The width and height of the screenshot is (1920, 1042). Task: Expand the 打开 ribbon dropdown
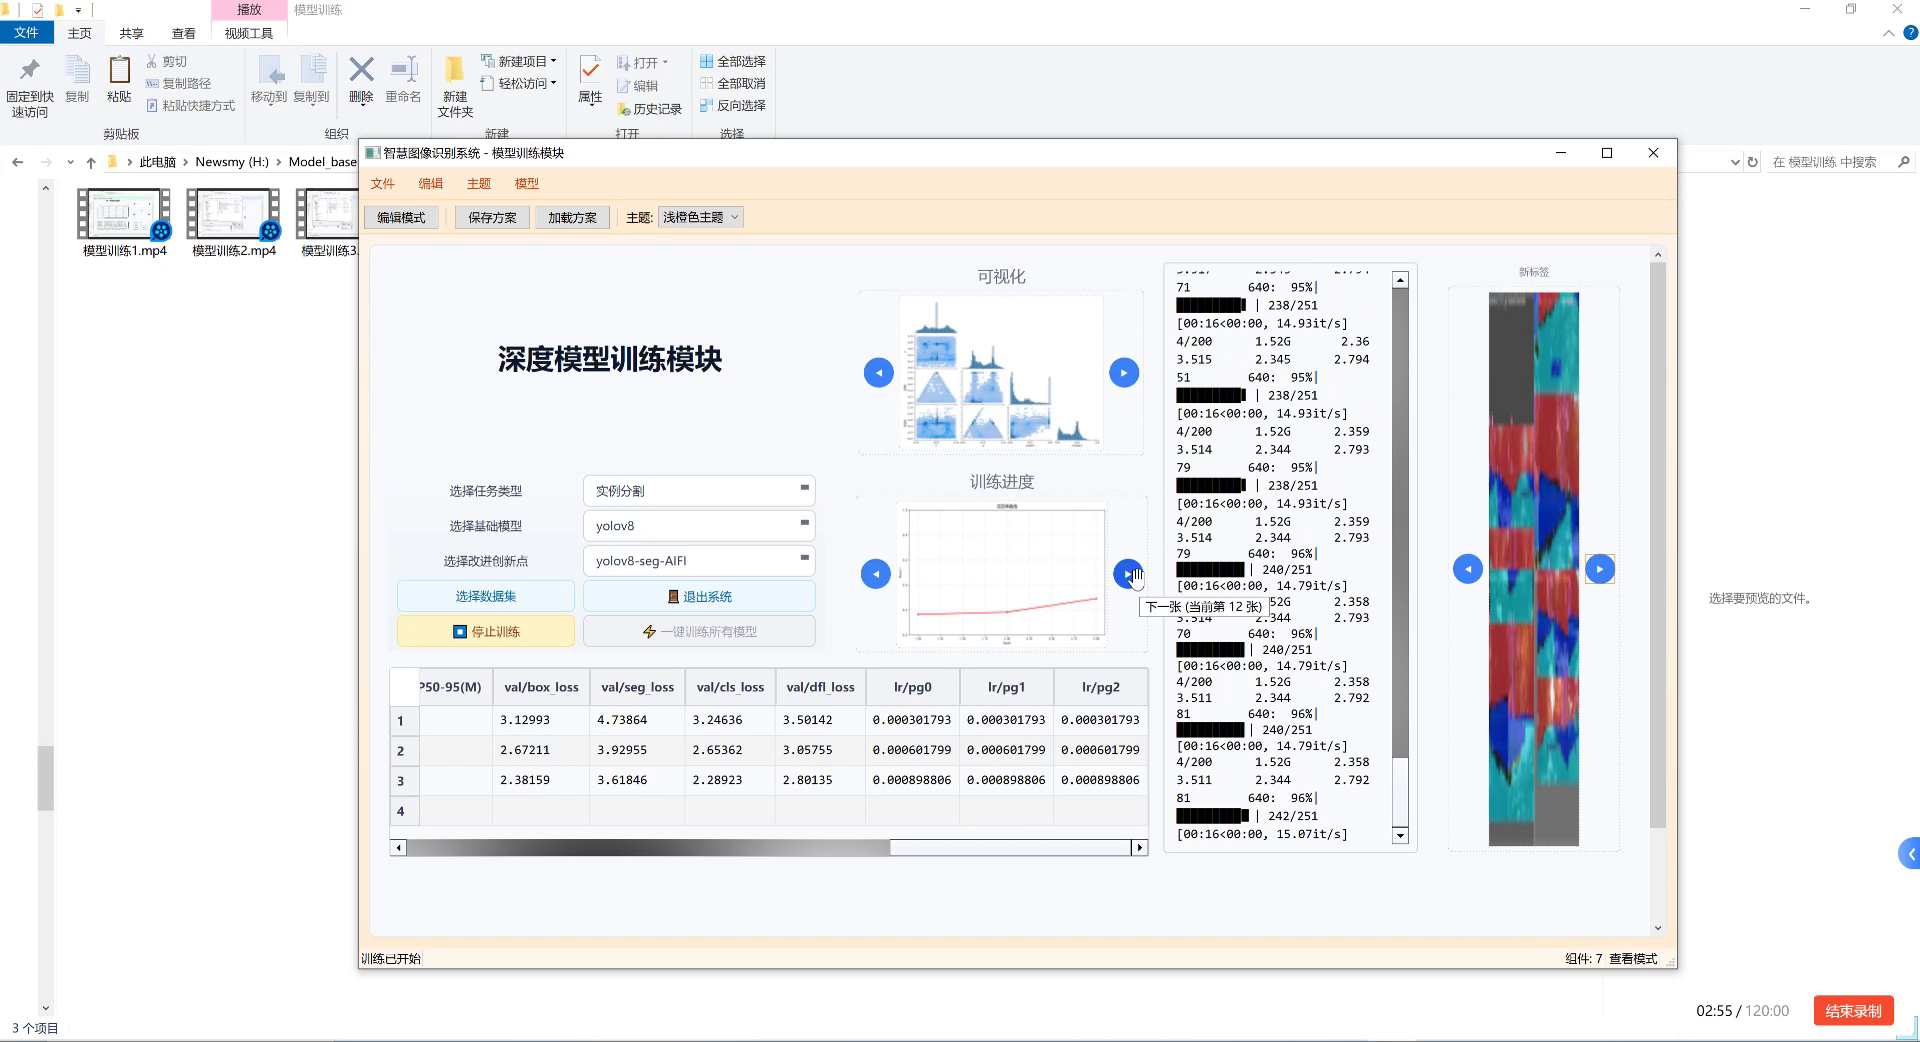coord(643,62)
